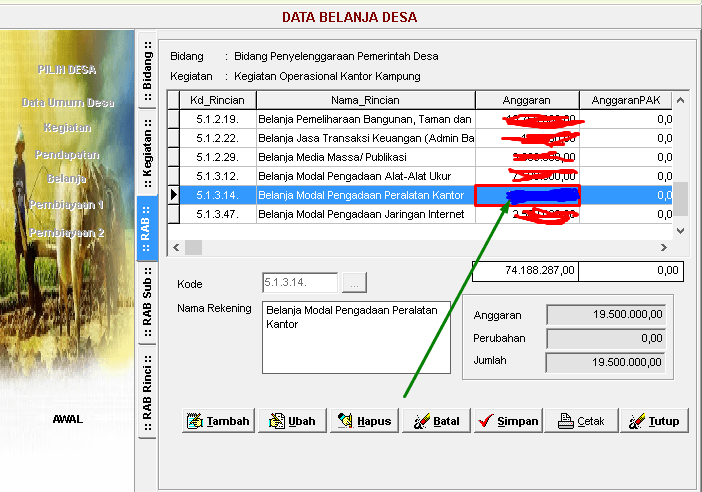The width and height of the screenshot is (702, 492).
Task: Click the Nama Rekening text box
Action: [356, 338]
